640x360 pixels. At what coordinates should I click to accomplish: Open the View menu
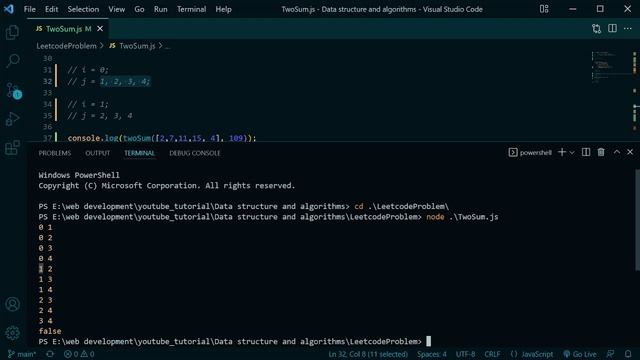(x=117, y=9)
